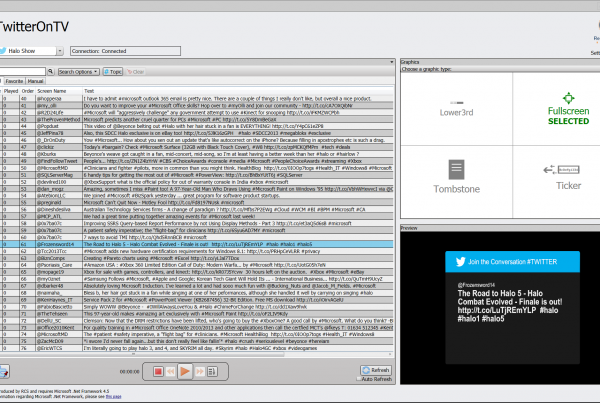
Task: Select the @Popdust tweet, order 44
Action: point(197,126)
